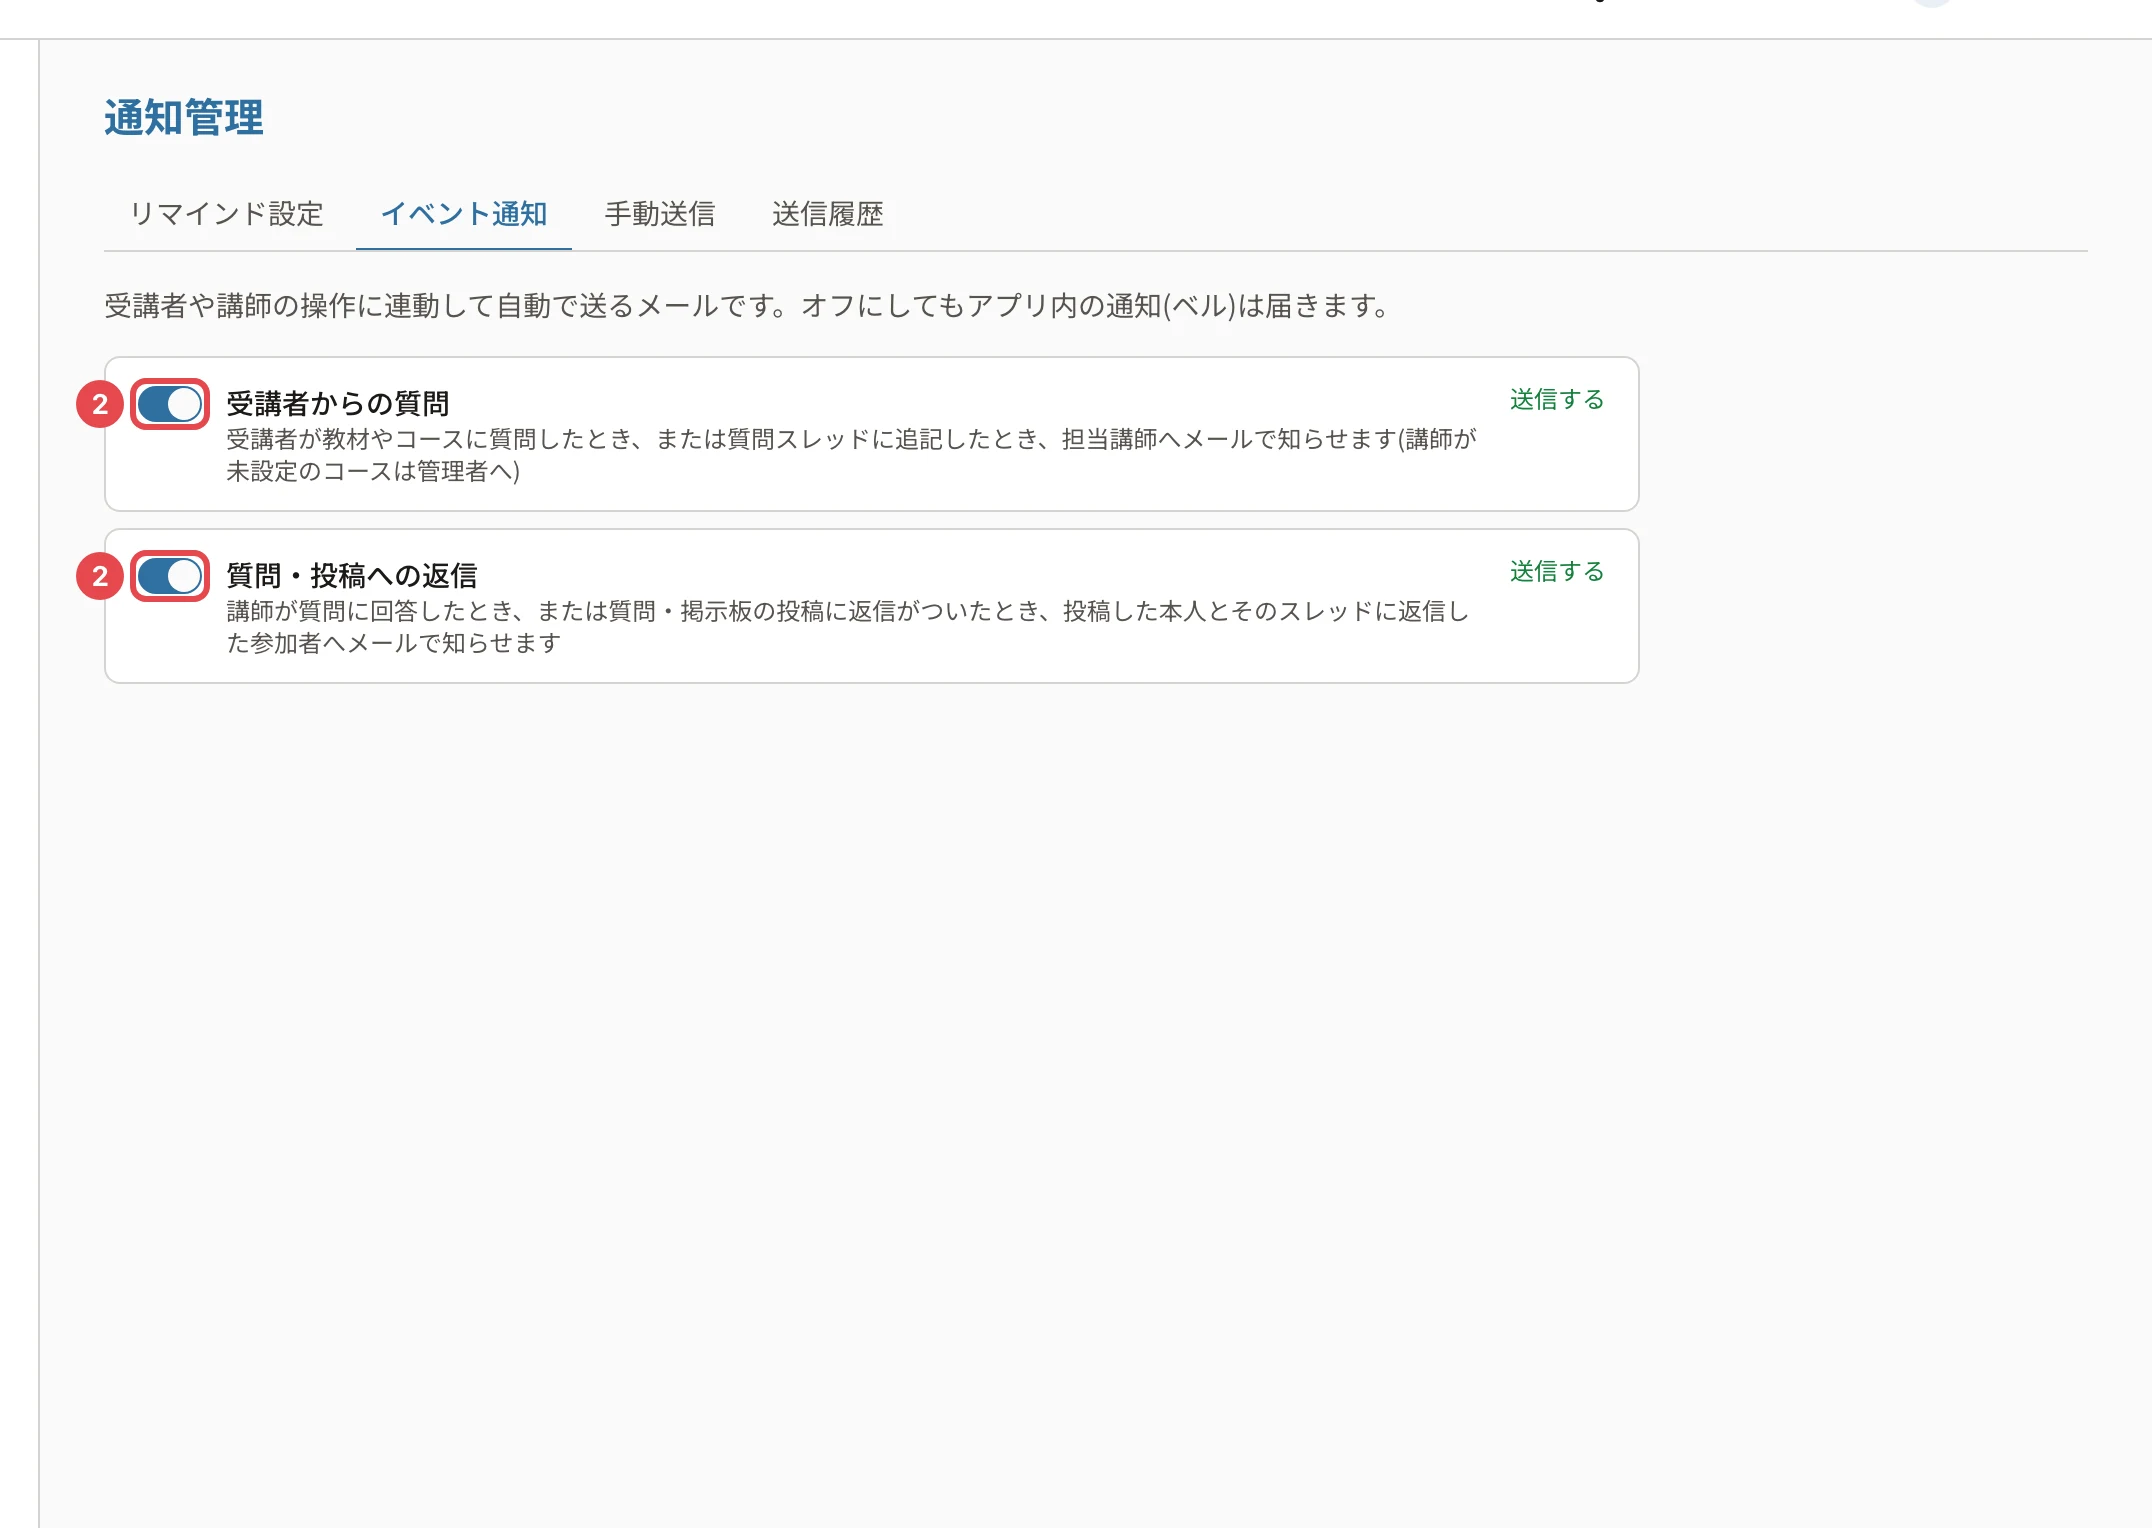2152x1528 pixels.
Task: Click 送信する status in 受講者からの質問 card
Action: click(x=1557, y=400)
